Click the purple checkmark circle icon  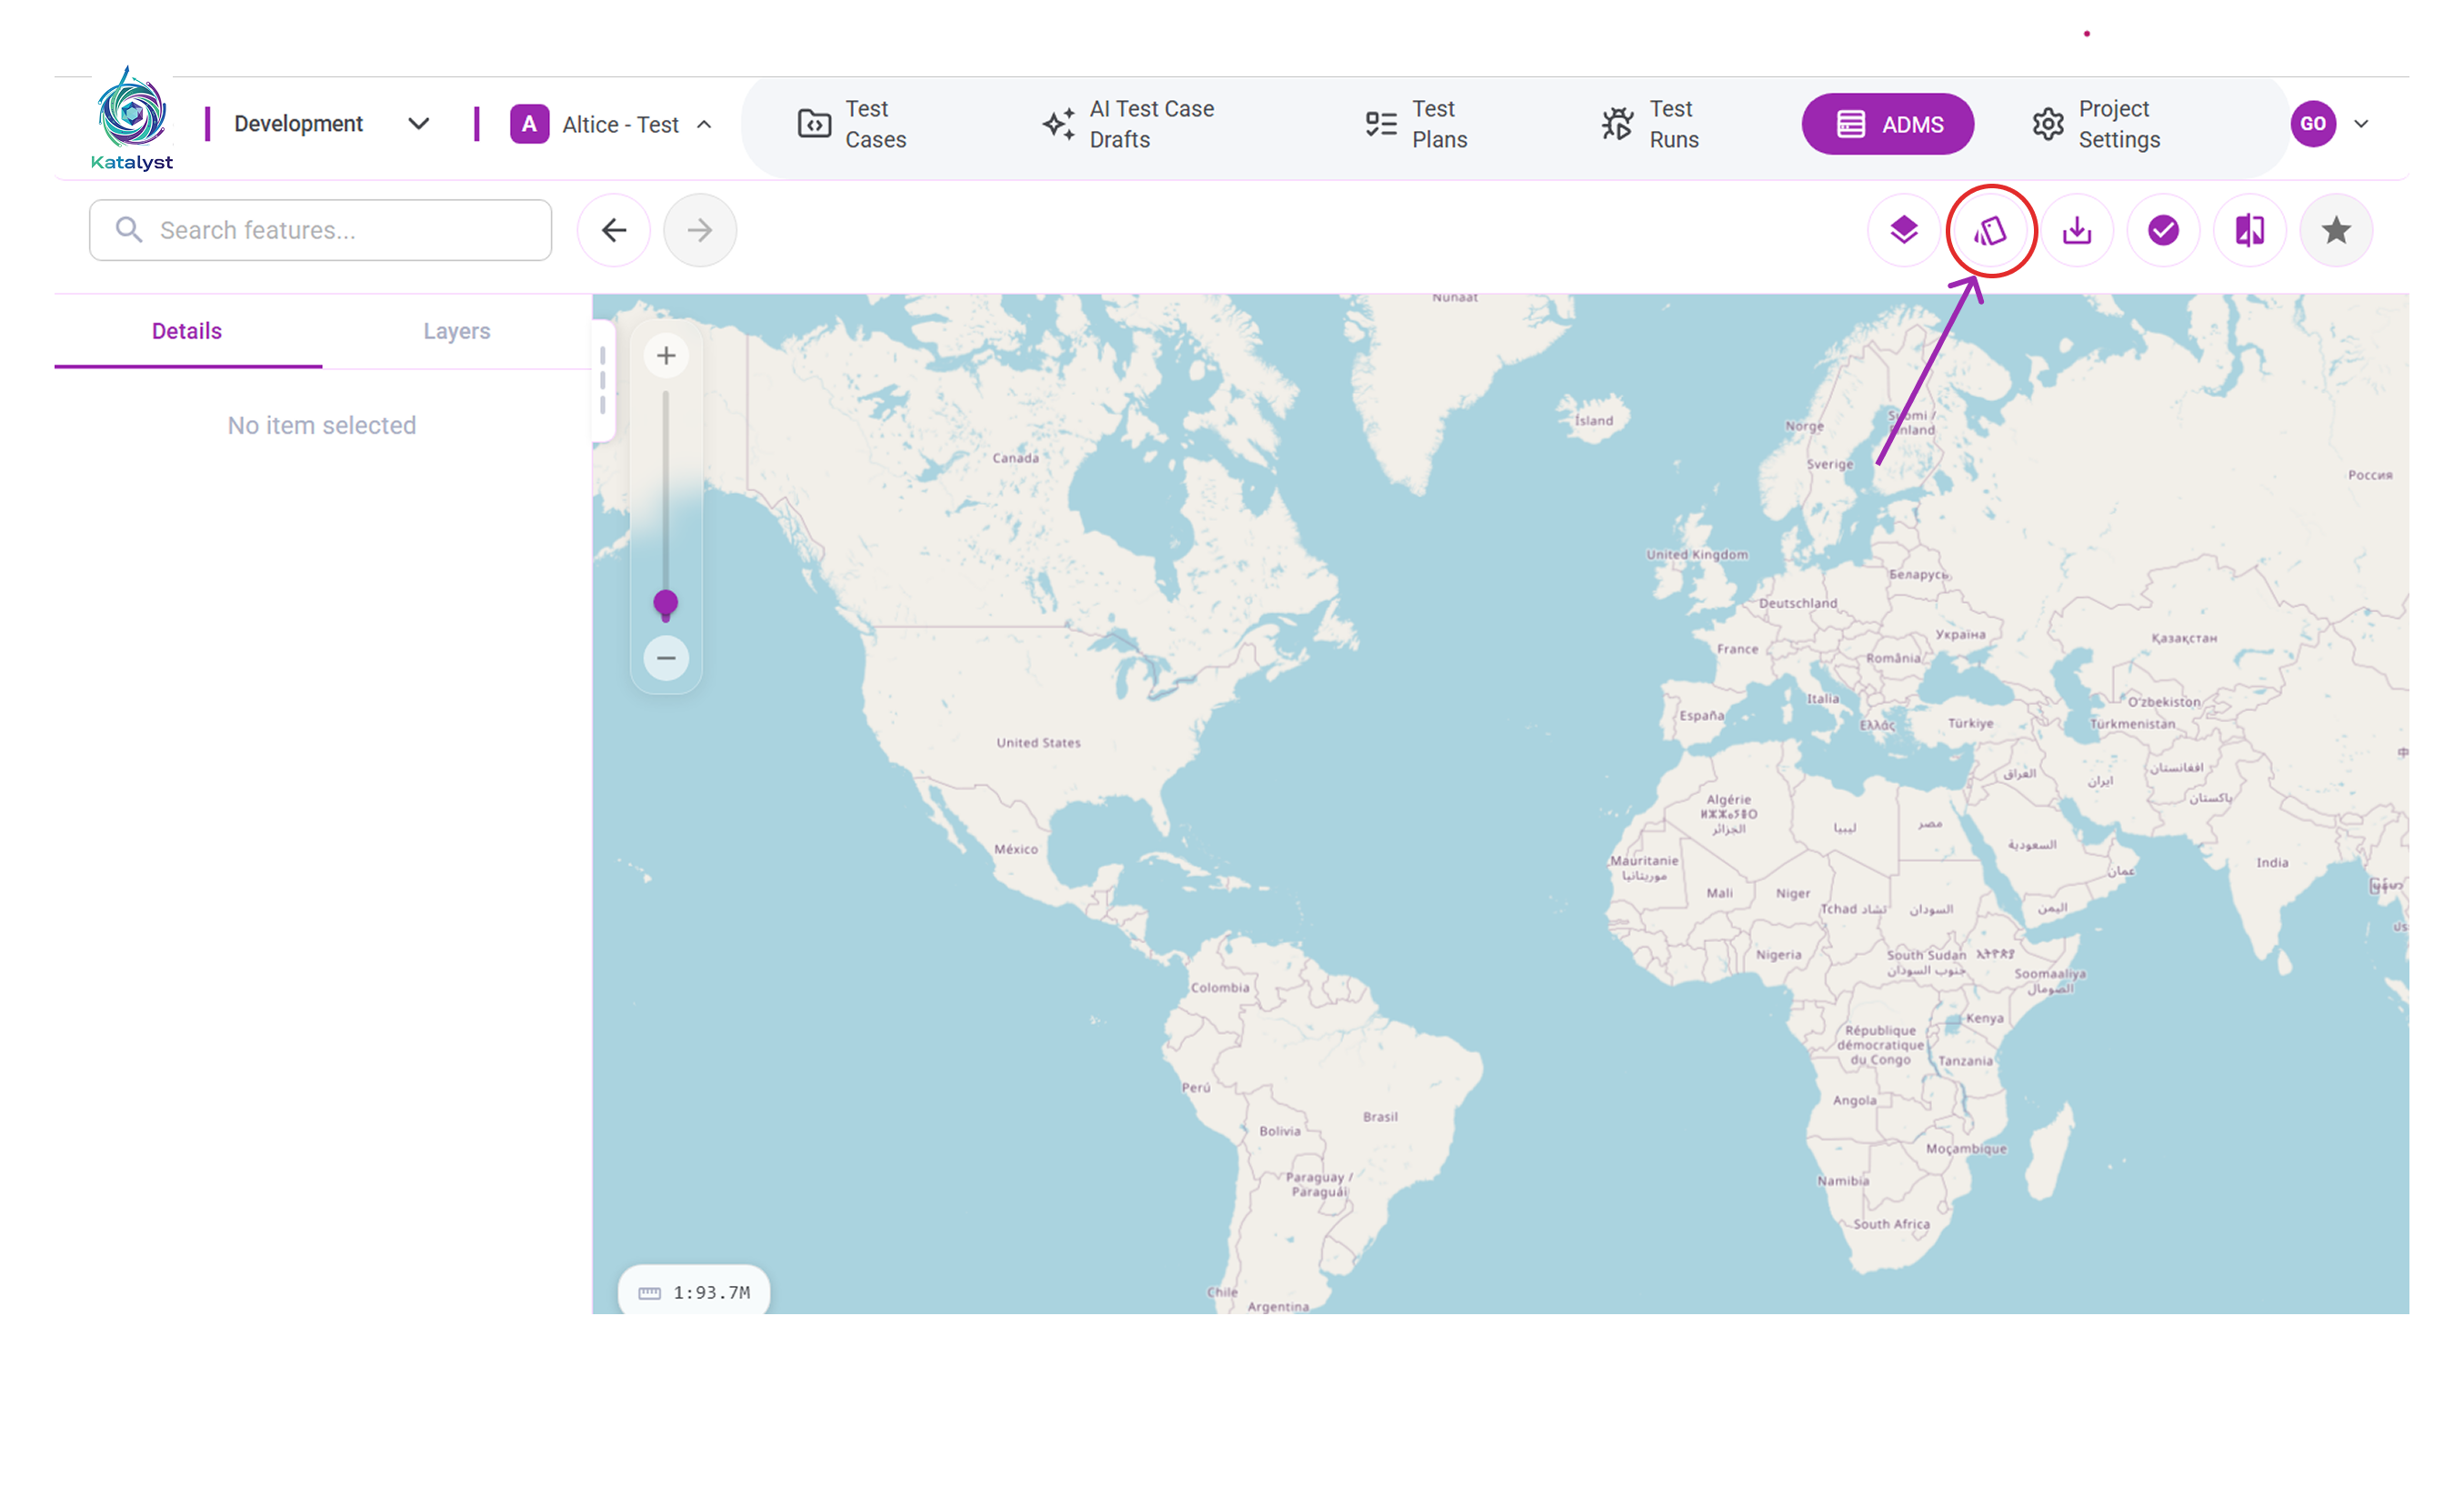click(2163, 231)
